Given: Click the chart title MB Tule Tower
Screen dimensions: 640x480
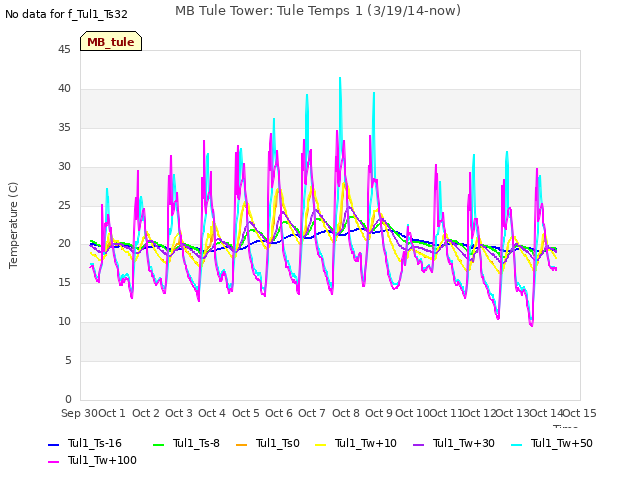Looking at the screenshot, I should point(318,11).
